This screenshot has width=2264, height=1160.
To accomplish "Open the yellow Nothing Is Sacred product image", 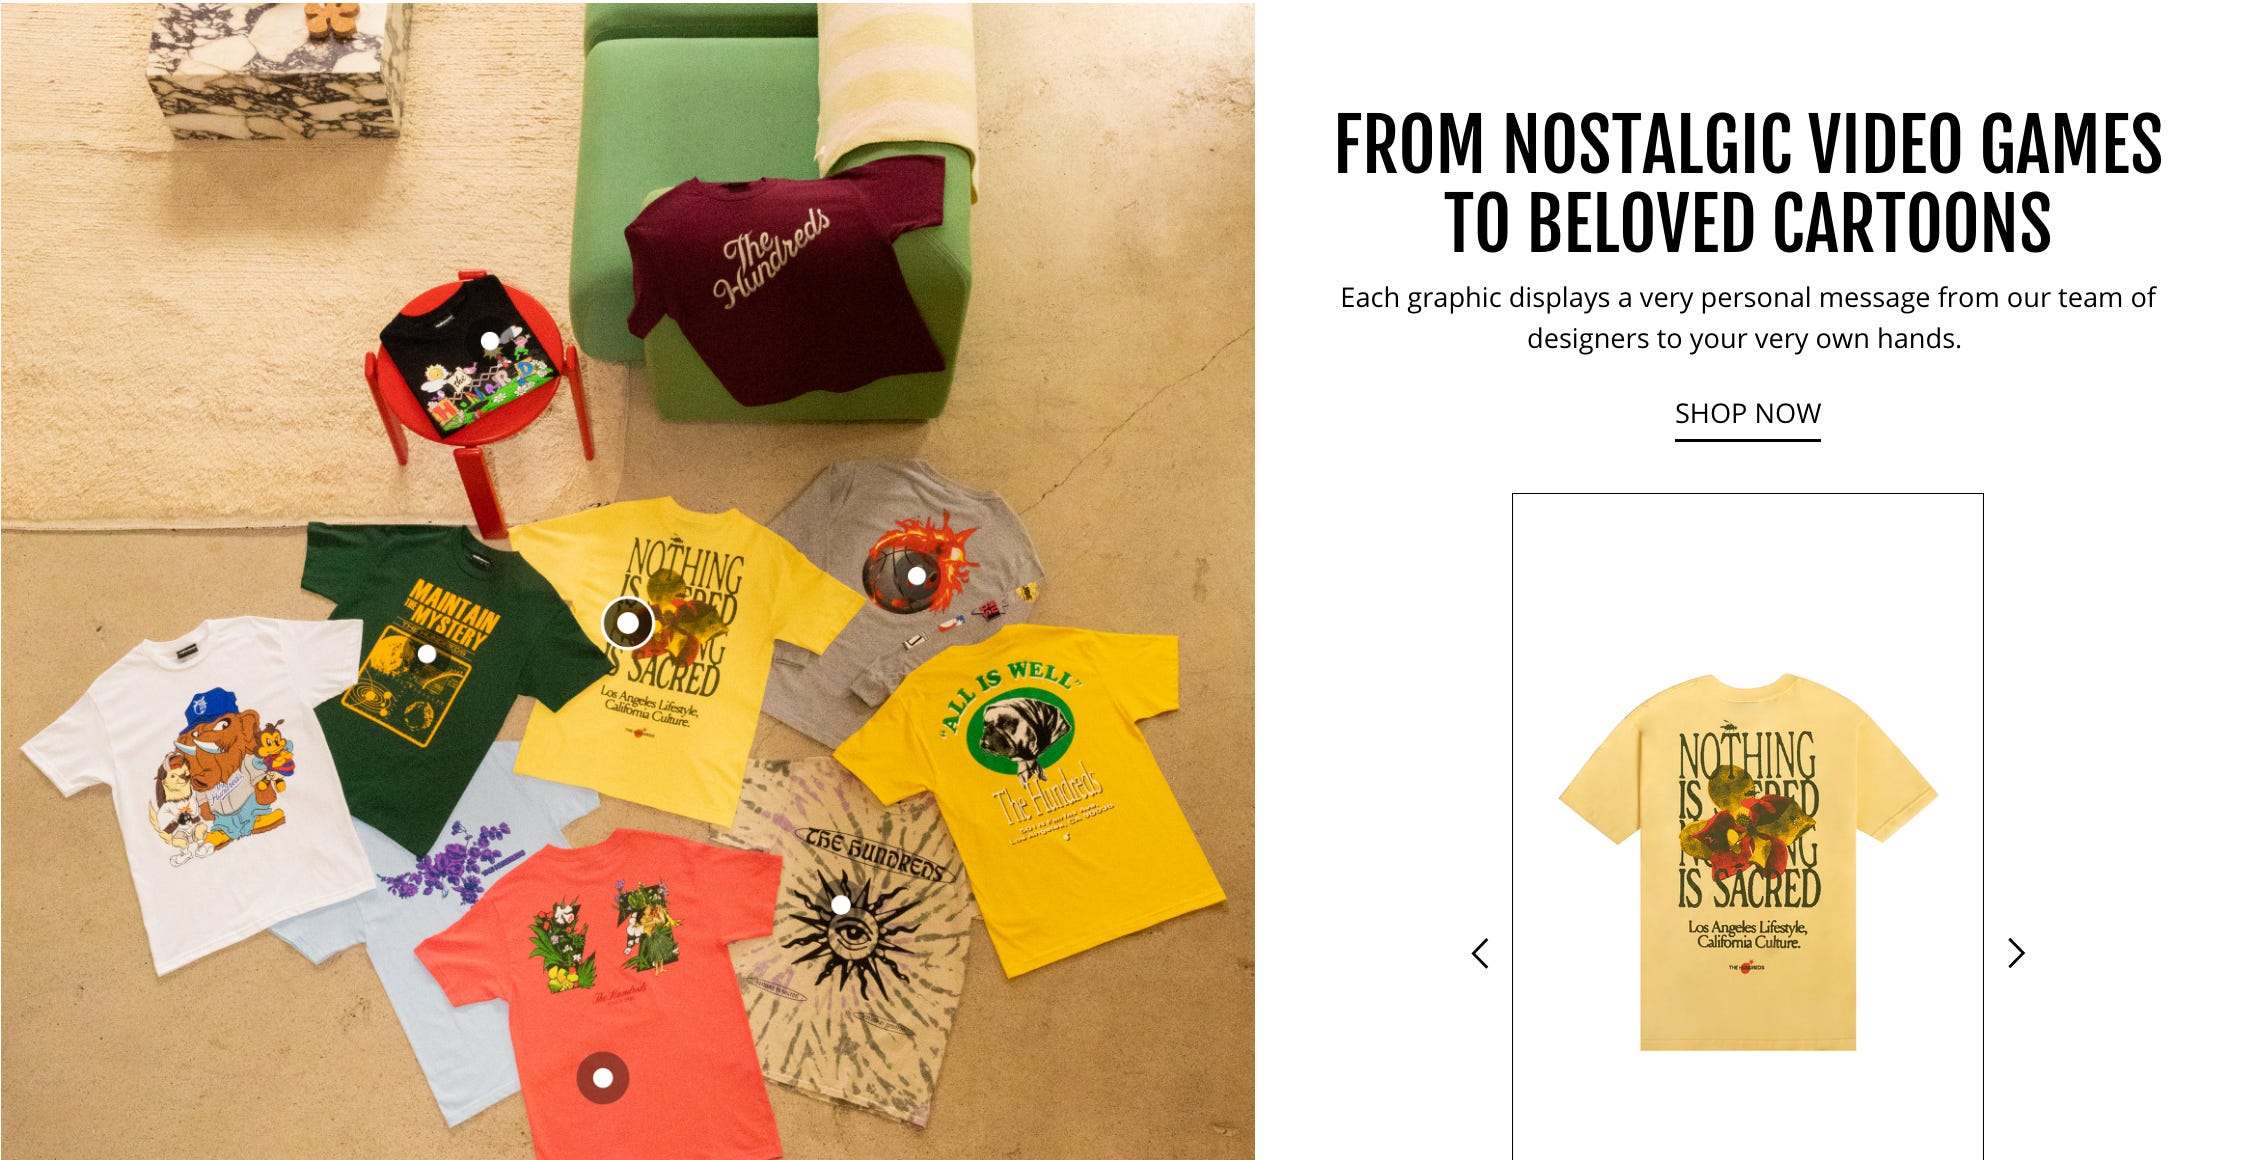I will 1748,862.
